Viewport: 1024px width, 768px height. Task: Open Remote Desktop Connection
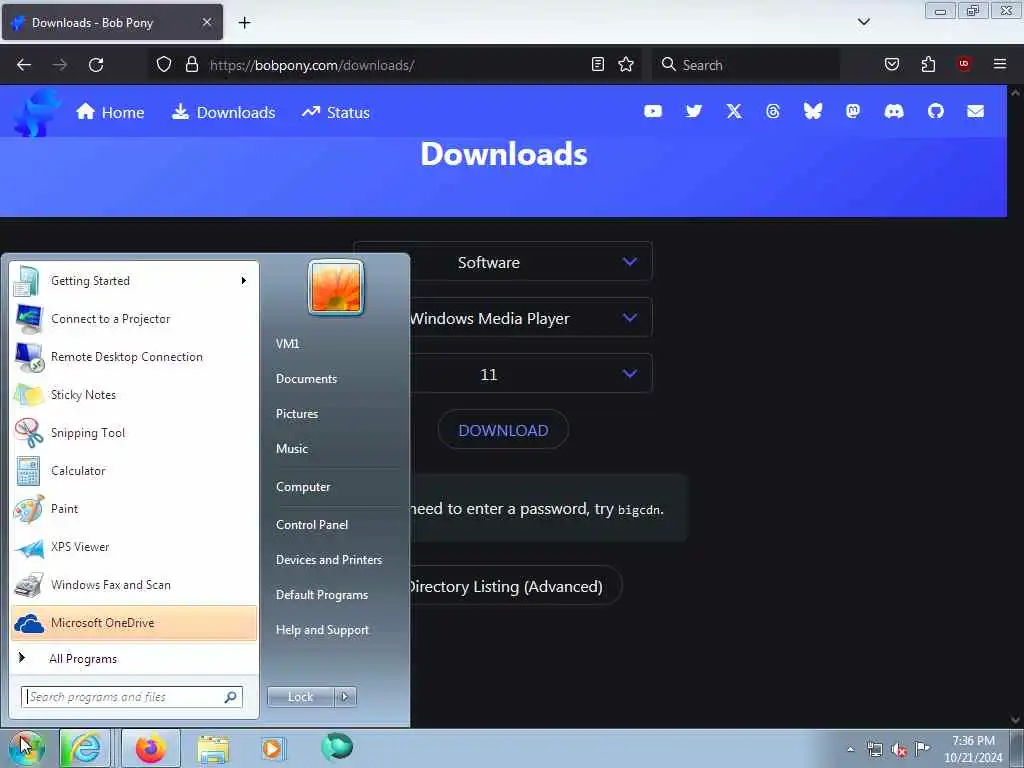[135, 357]
